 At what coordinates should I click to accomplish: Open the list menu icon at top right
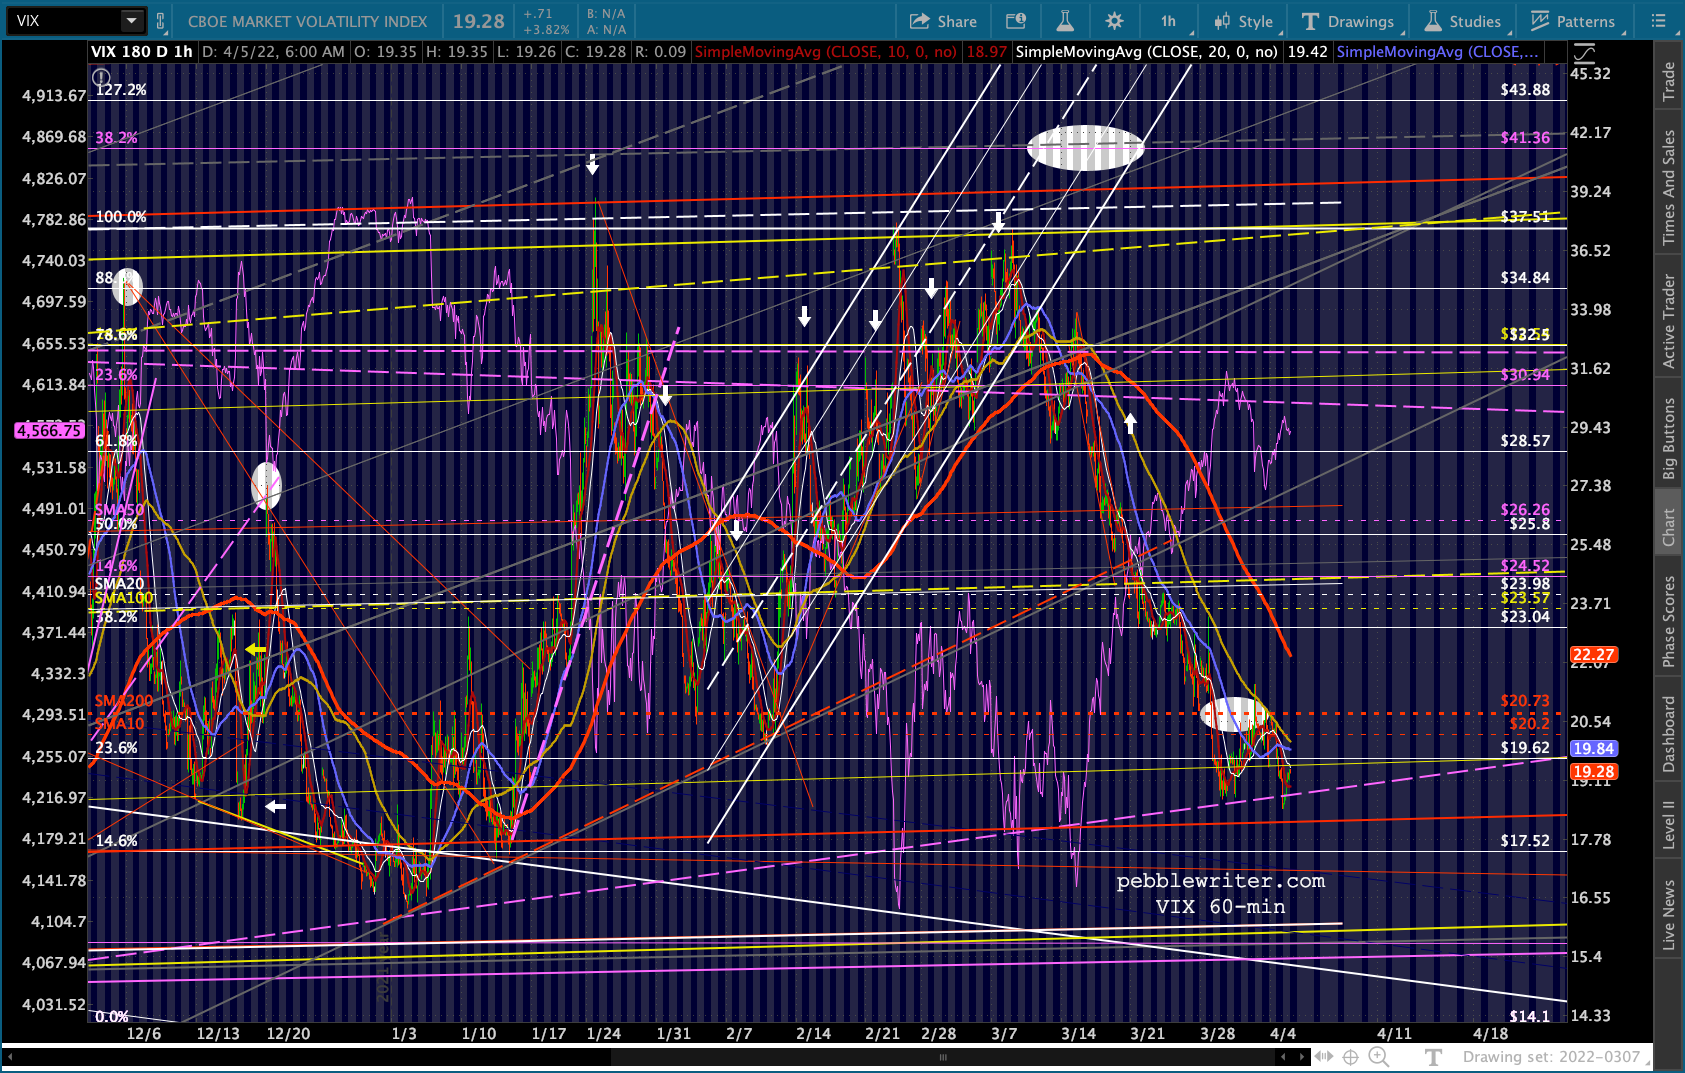tap(1658, 21)
